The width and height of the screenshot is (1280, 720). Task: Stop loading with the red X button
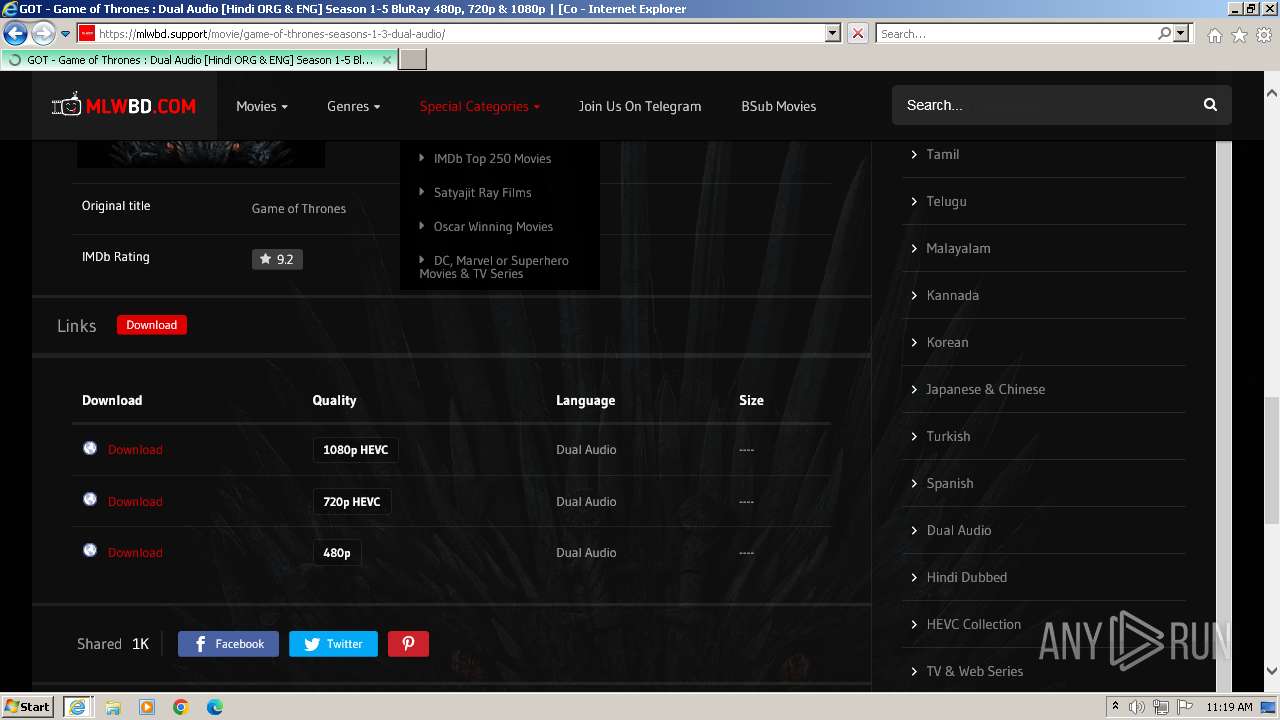[x=857, y=33]
